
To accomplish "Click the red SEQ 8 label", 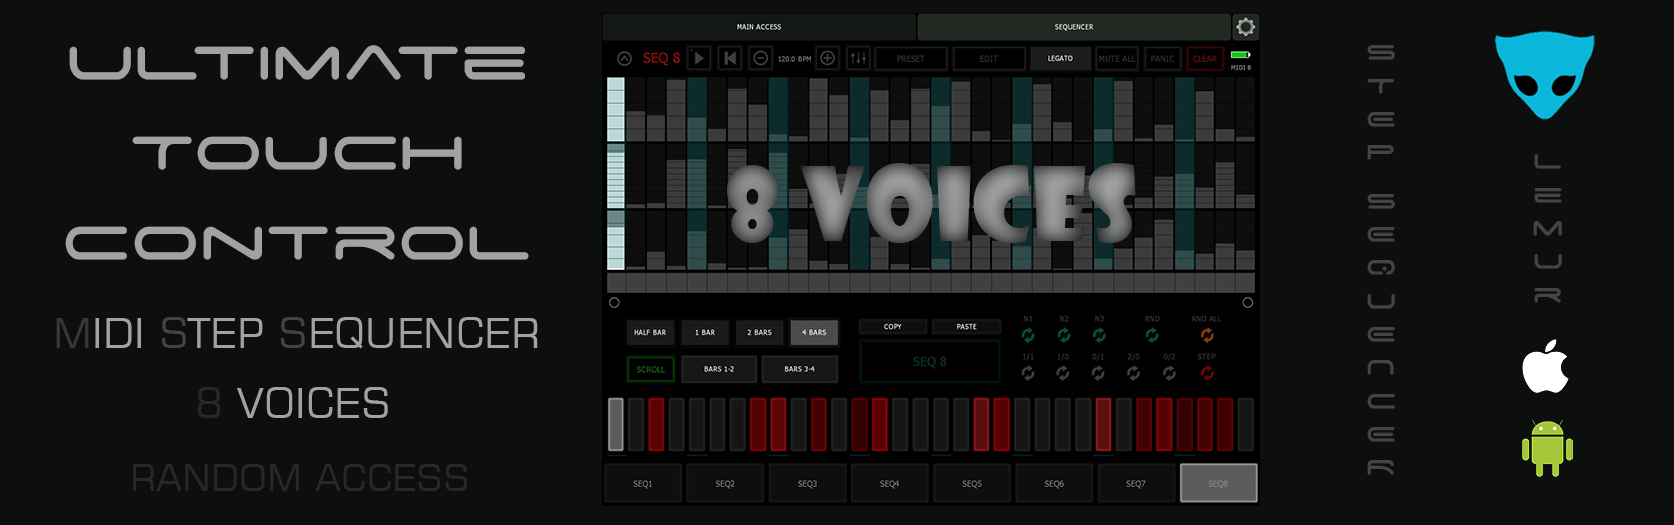I will tap(661, 59).
